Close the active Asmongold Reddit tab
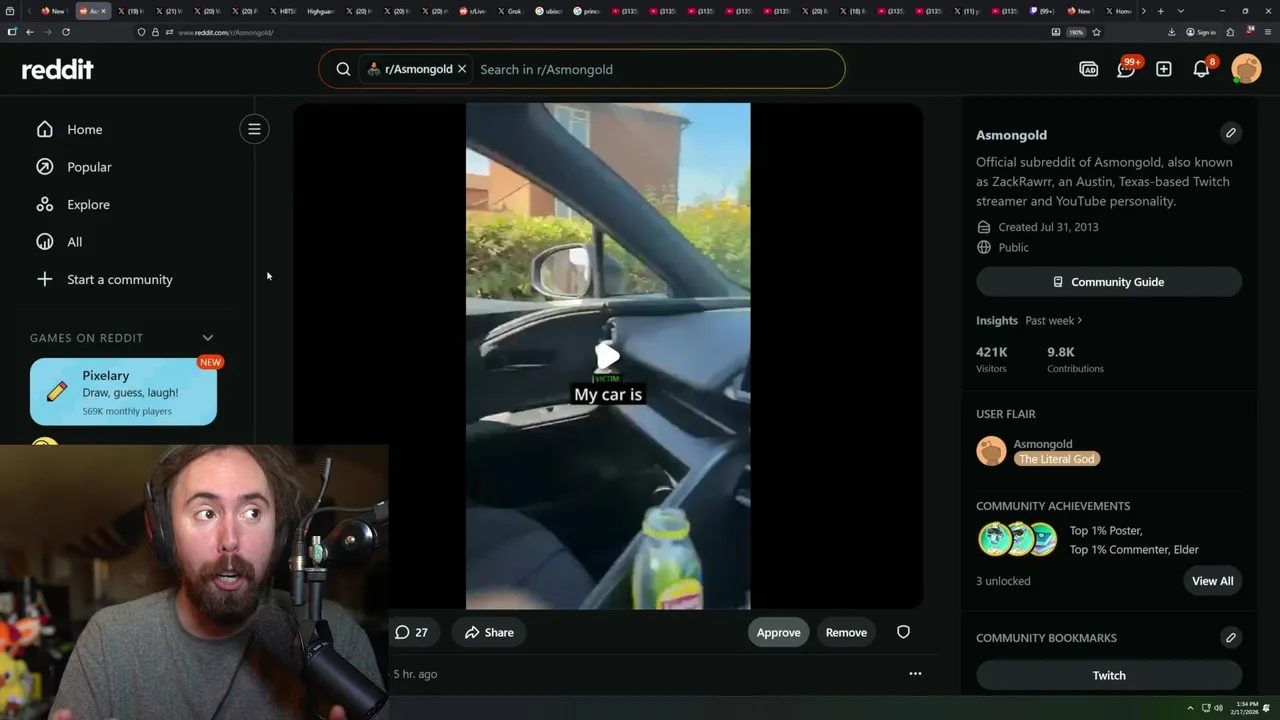 click(x=103, y=11)
